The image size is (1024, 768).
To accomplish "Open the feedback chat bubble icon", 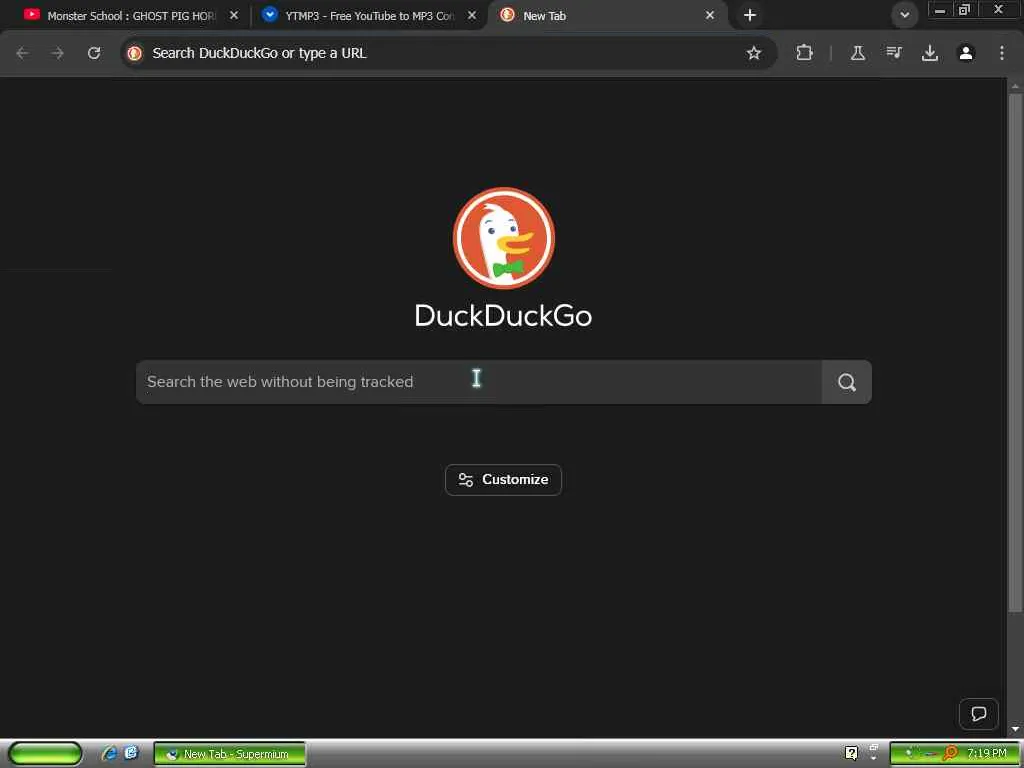I will (978, 714).
